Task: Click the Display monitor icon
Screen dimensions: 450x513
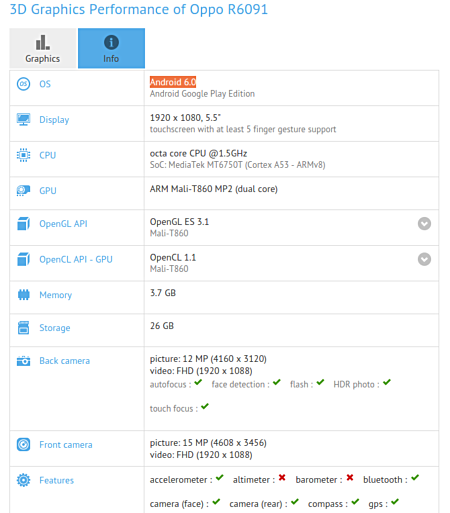Action: (23, 119)
